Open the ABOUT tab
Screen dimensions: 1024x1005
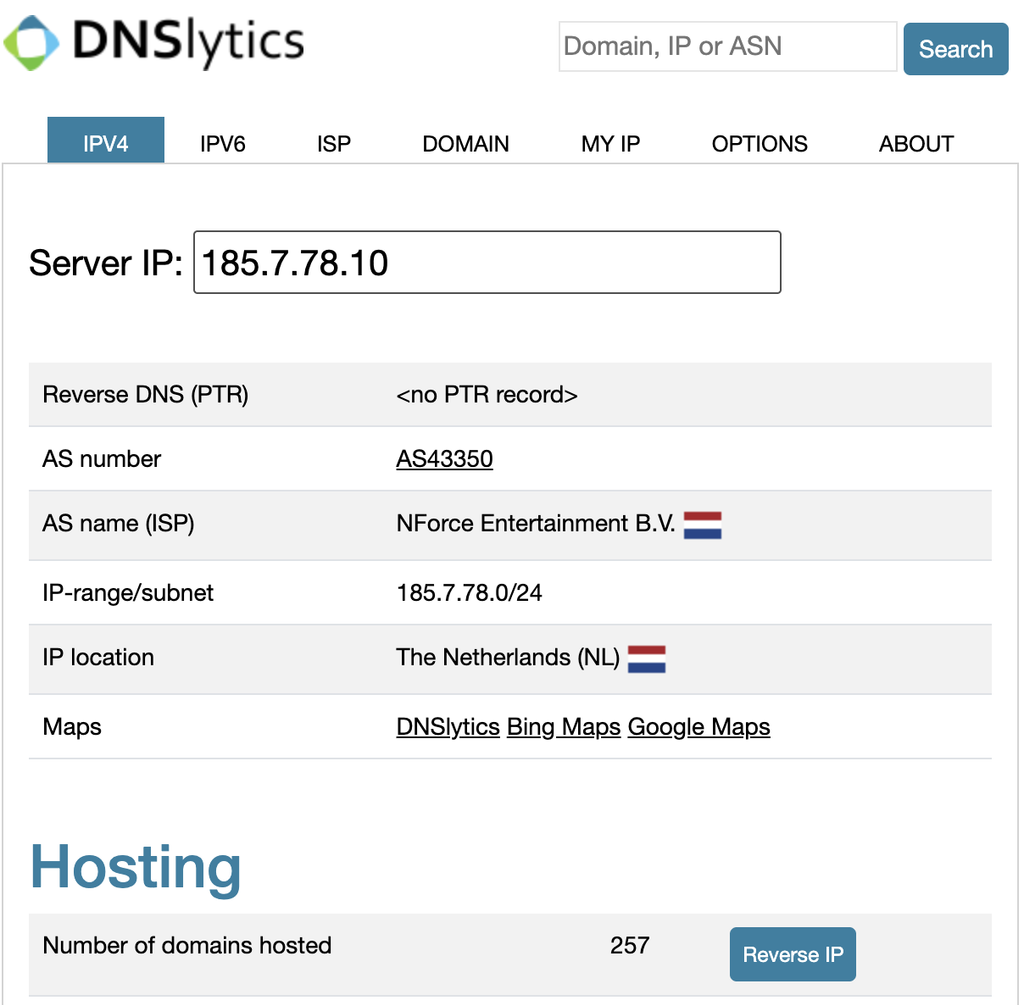point(916,144)
